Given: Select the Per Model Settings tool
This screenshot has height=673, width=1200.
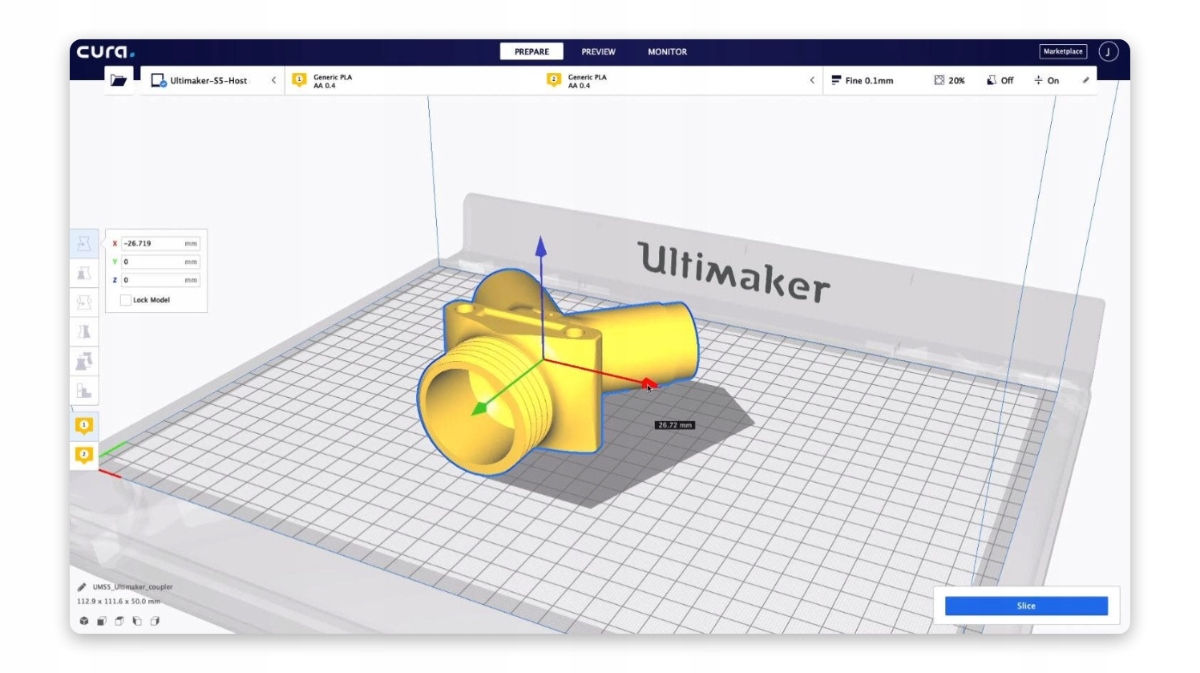Looking at the screenshot, I should pyautogui.click(x=84, y=362).
